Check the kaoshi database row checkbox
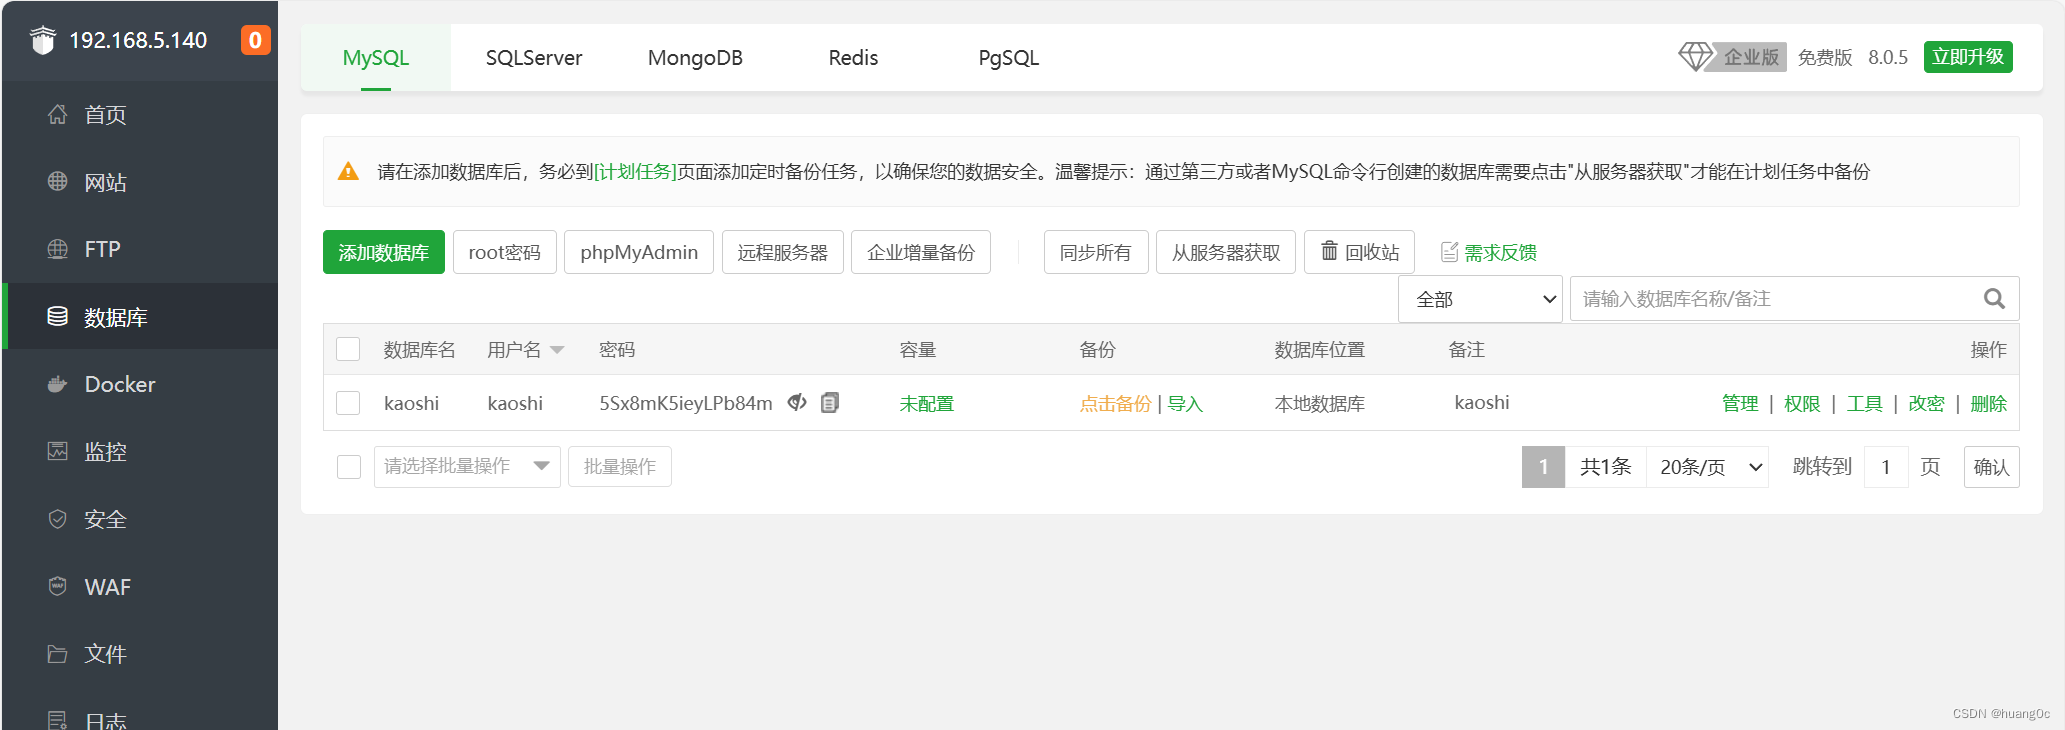Viewport: 2065px width, 730px height. [x=348, y=403]
